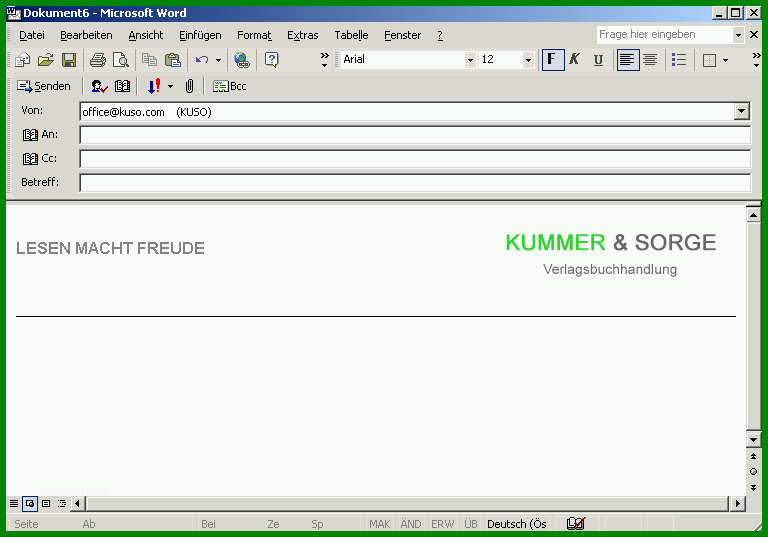Open the Bearbeiten menu

click(x=86, y=35)
